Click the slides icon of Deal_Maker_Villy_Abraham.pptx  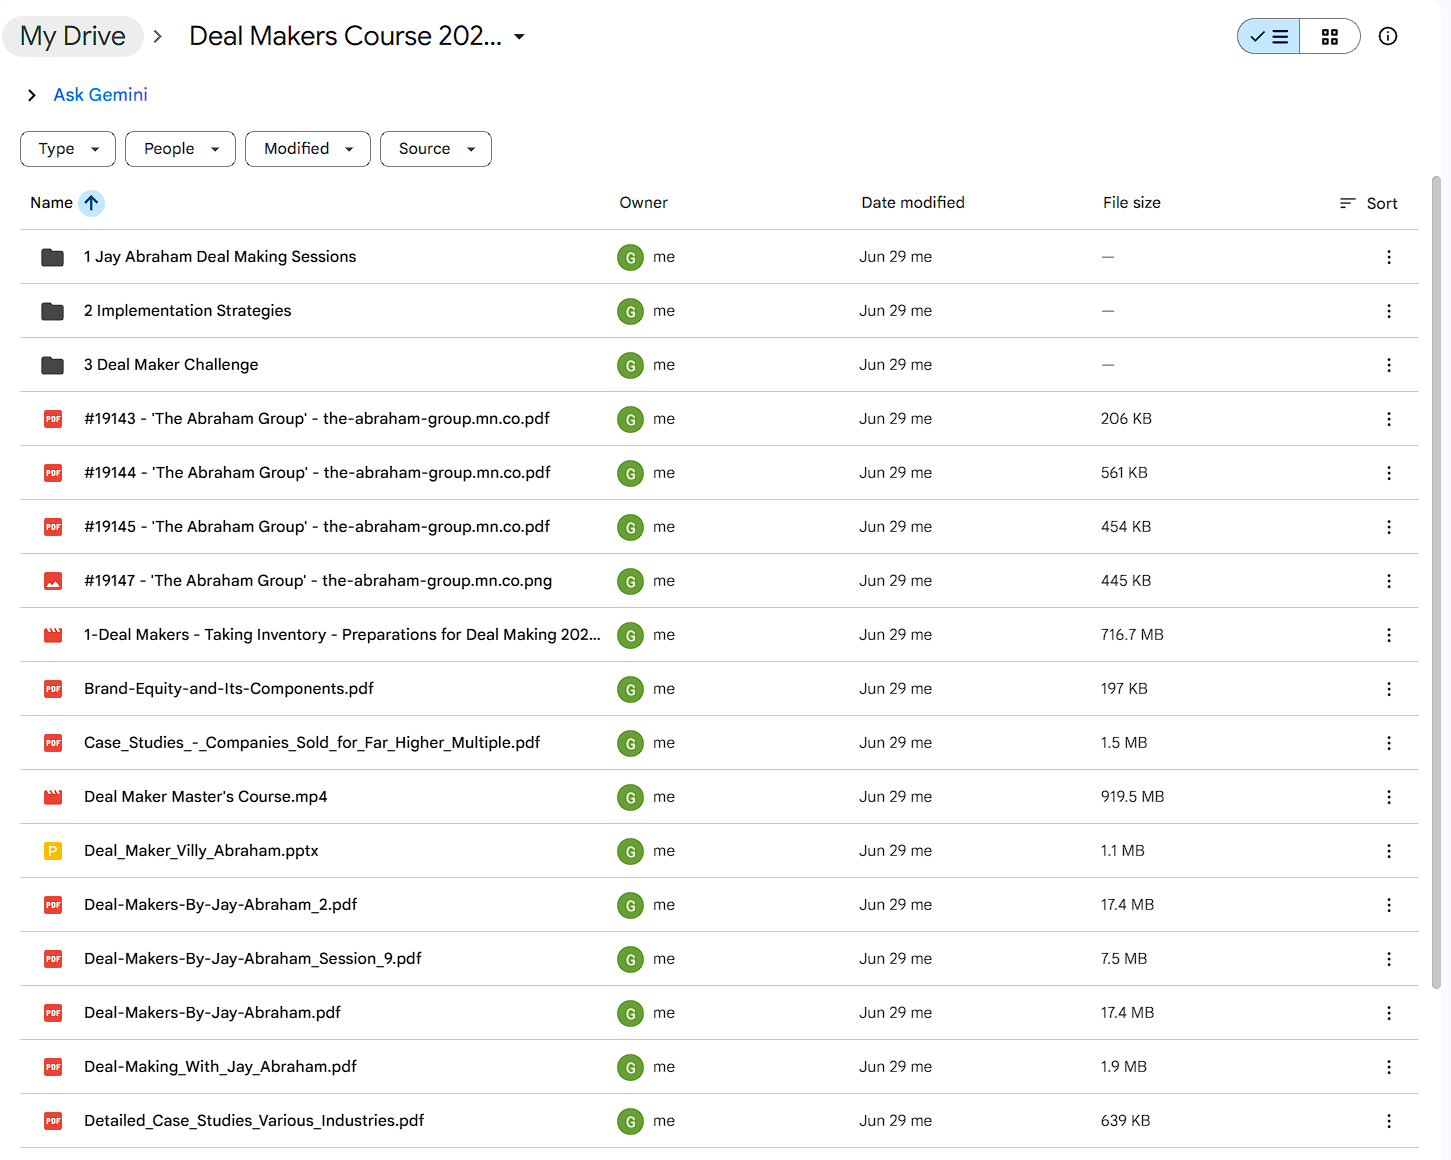coord(53,851)
